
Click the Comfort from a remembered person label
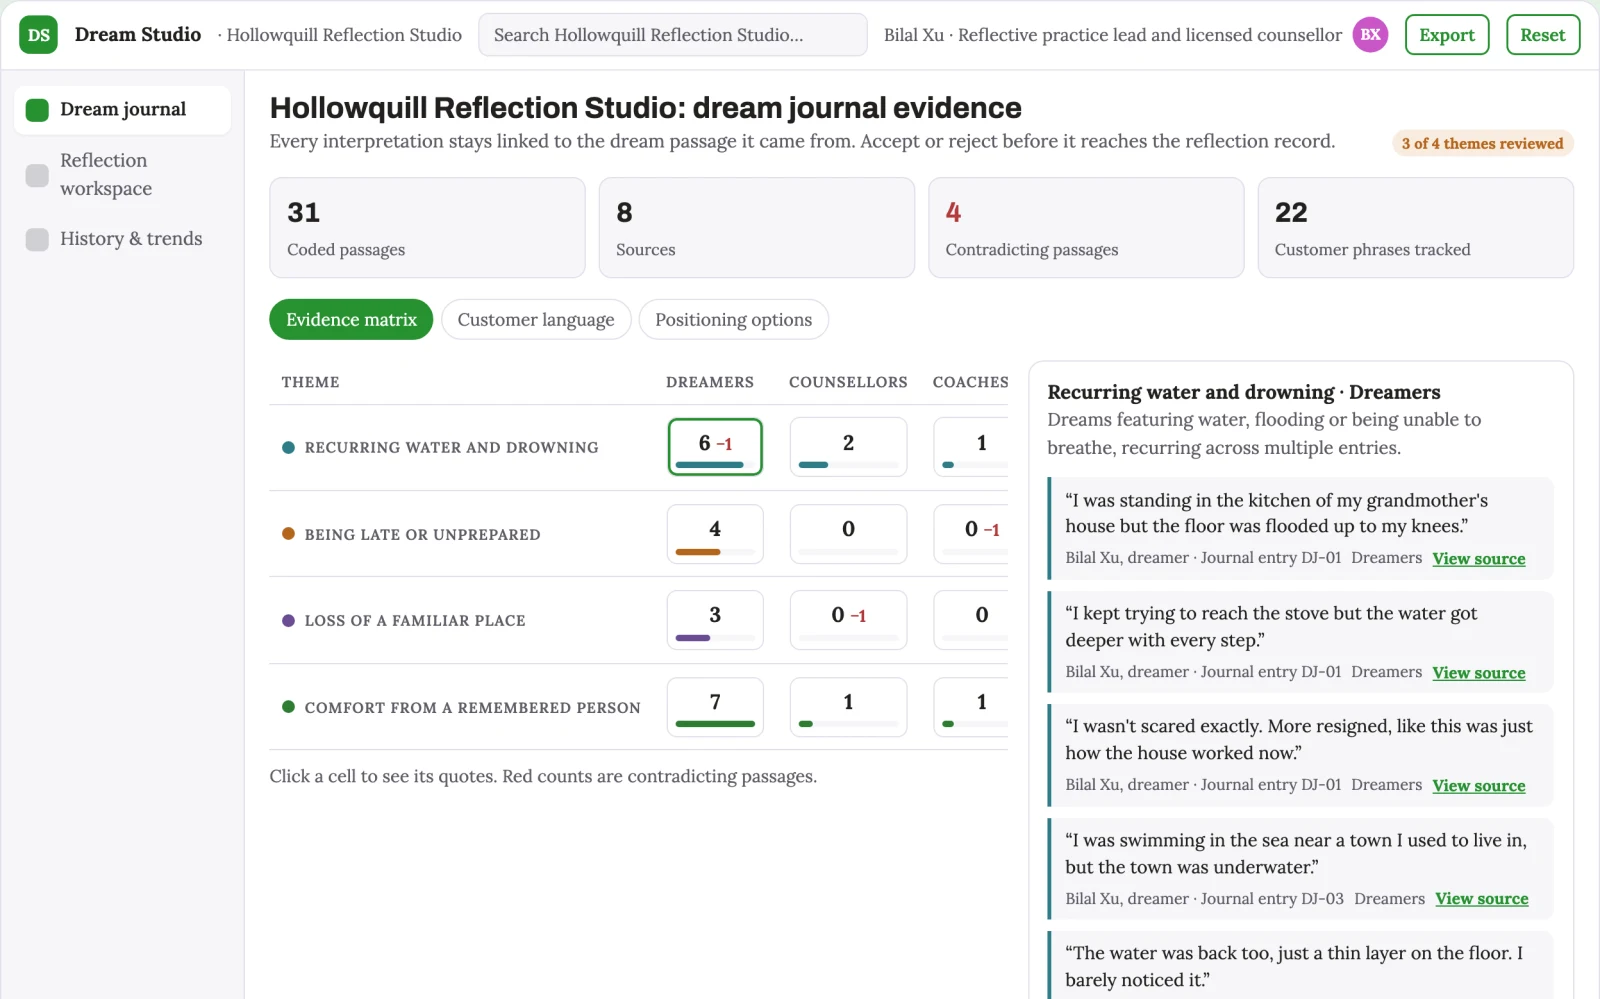click(472, 708)
